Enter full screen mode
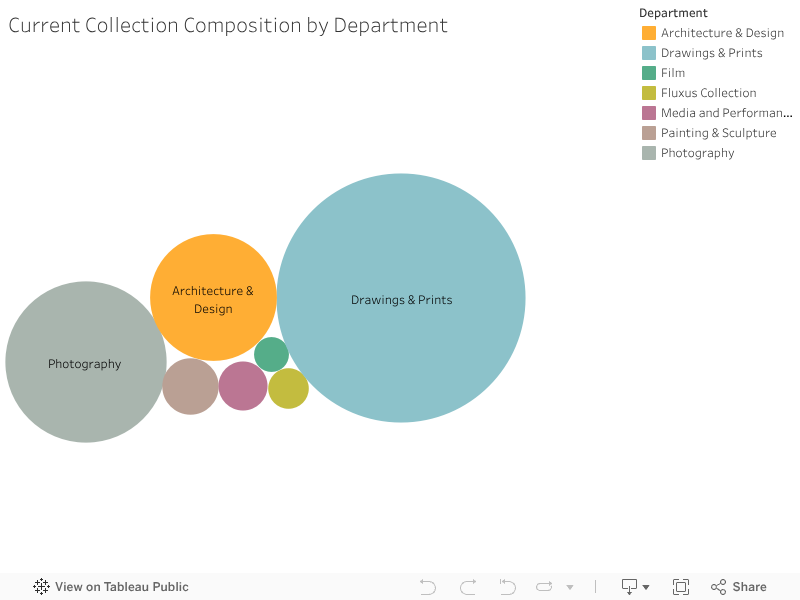This screenshot has width=800, height=600. tap(681, 587)
